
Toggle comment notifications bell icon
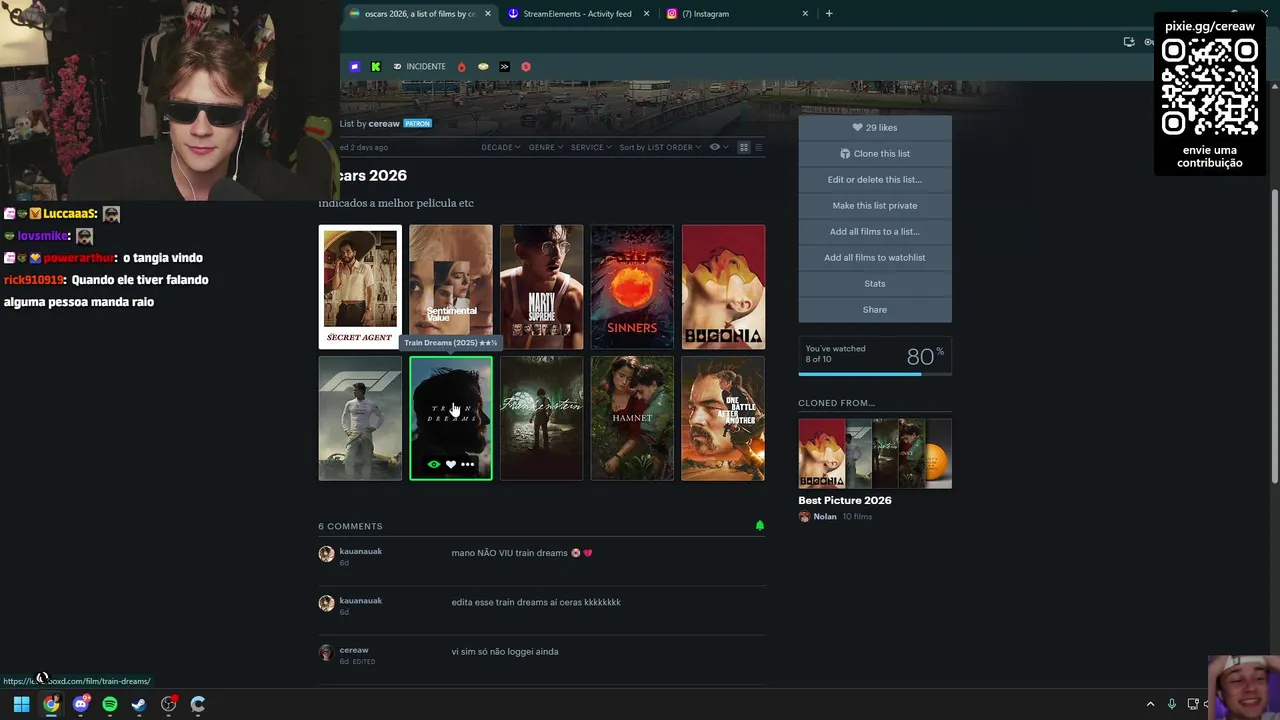pyautogui.click(x=760, y=526)
